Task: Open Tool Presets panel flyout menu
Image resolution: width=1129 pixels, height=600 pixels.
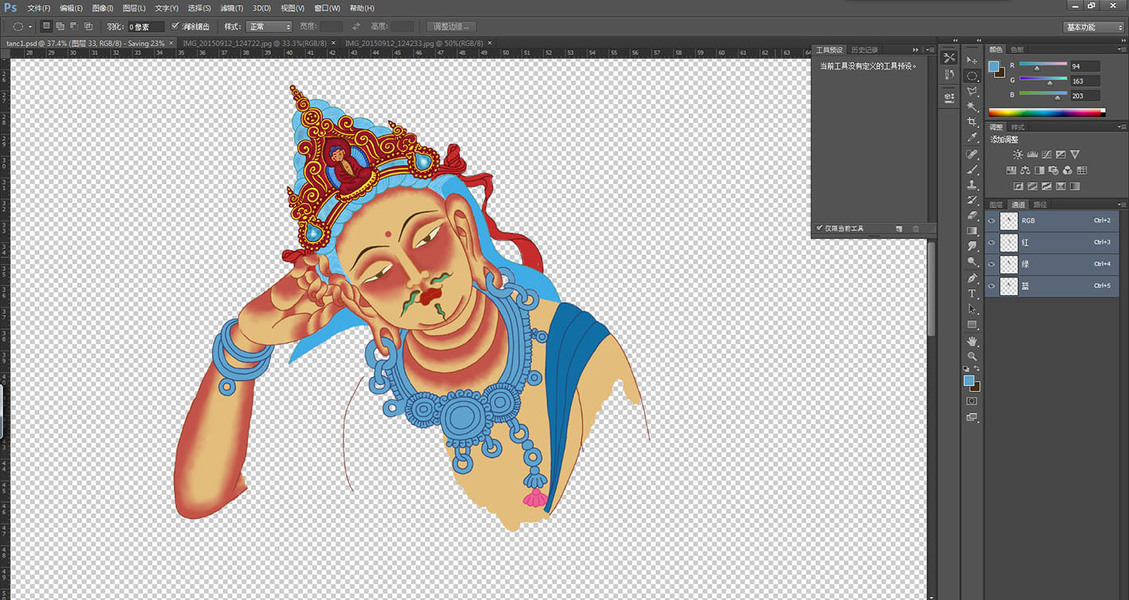Action: click(x=930, y=50)
